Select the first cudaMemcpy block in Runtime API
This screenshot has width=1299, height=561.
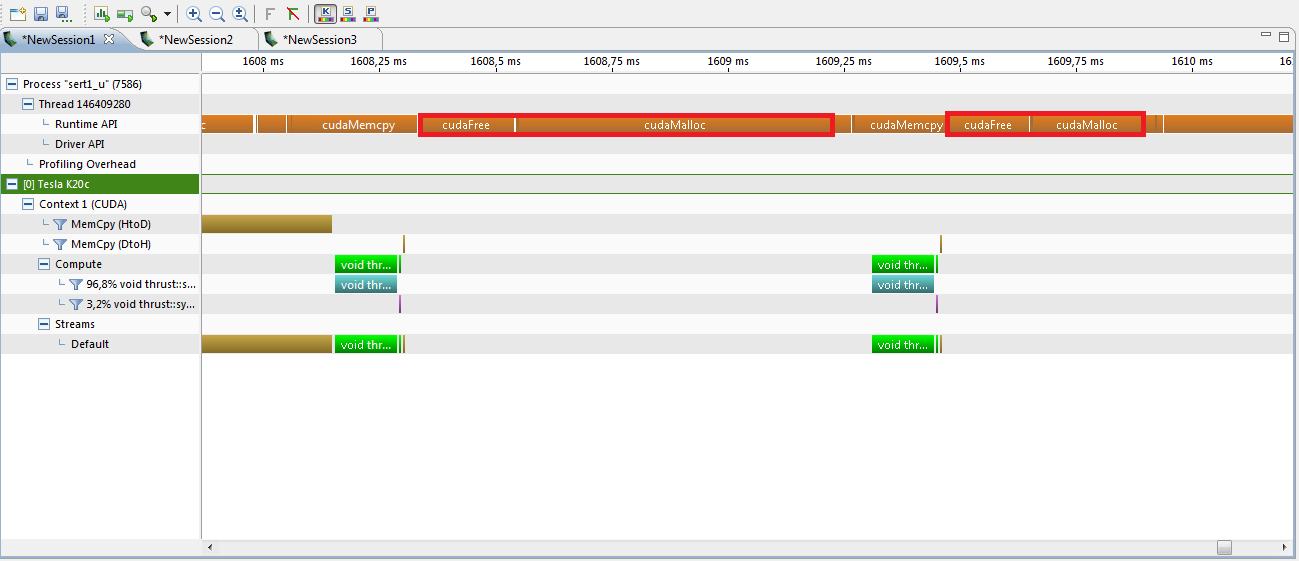(358, 125)
